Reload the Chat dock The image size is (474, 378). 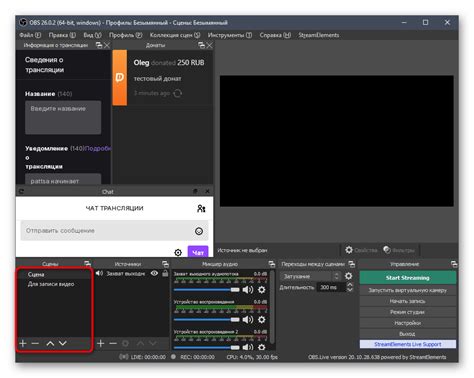(x=22, y=191)
